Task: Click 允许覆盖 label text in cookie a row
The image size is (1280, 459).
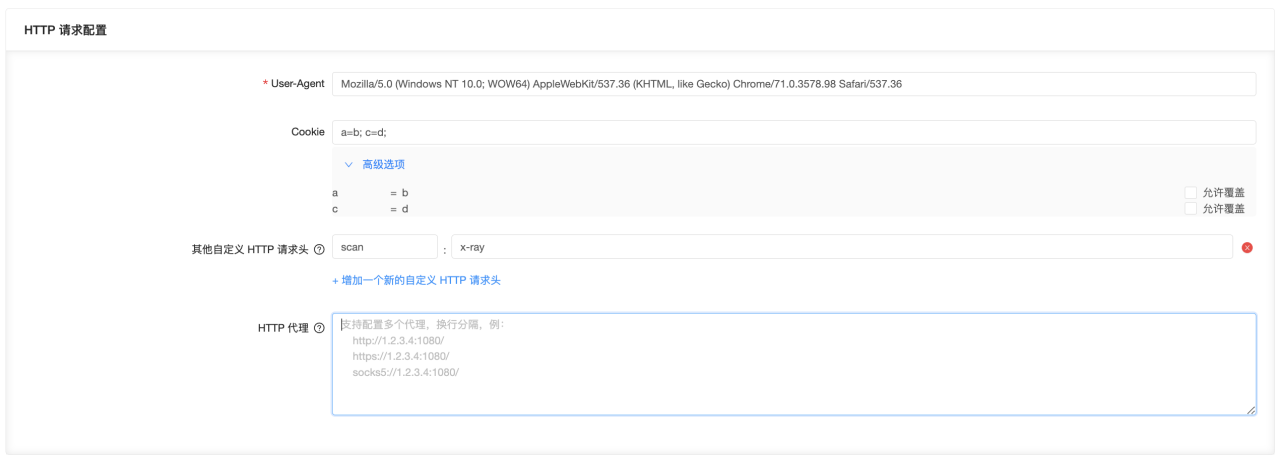Action: click(1223, 192)
